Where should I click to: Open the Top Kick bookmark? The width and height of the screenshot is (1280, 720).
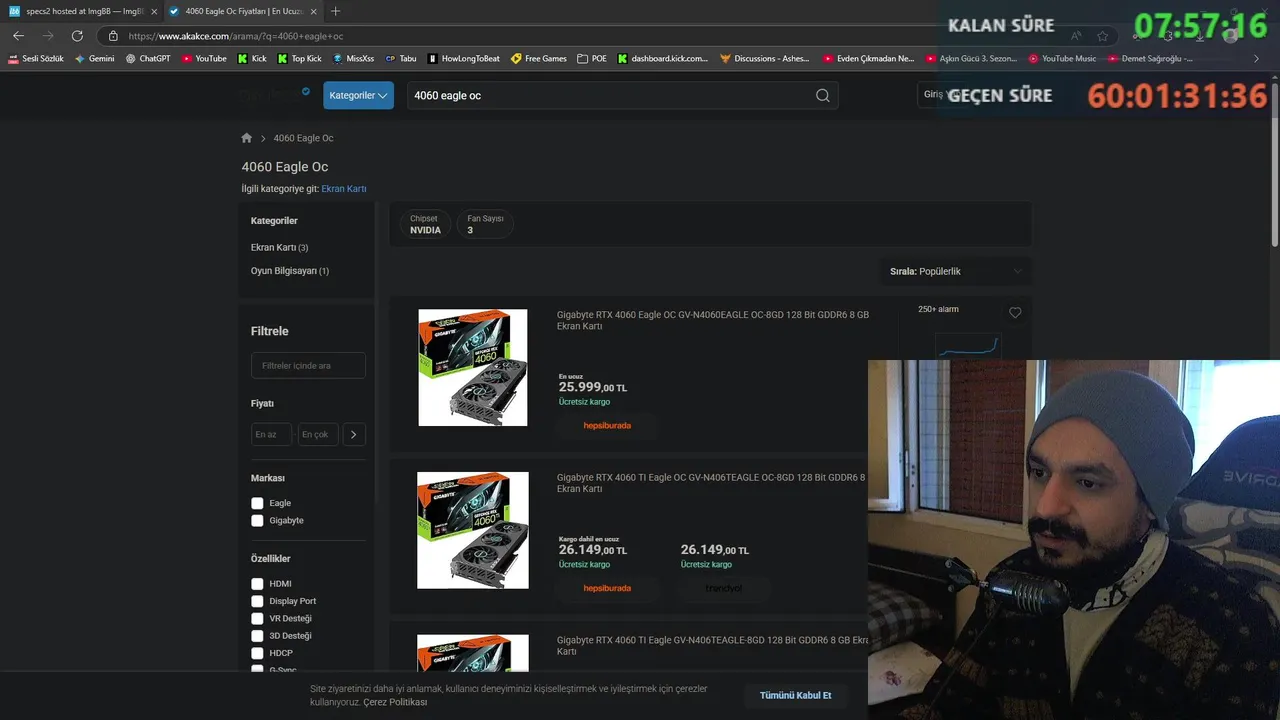click(299, 59)
